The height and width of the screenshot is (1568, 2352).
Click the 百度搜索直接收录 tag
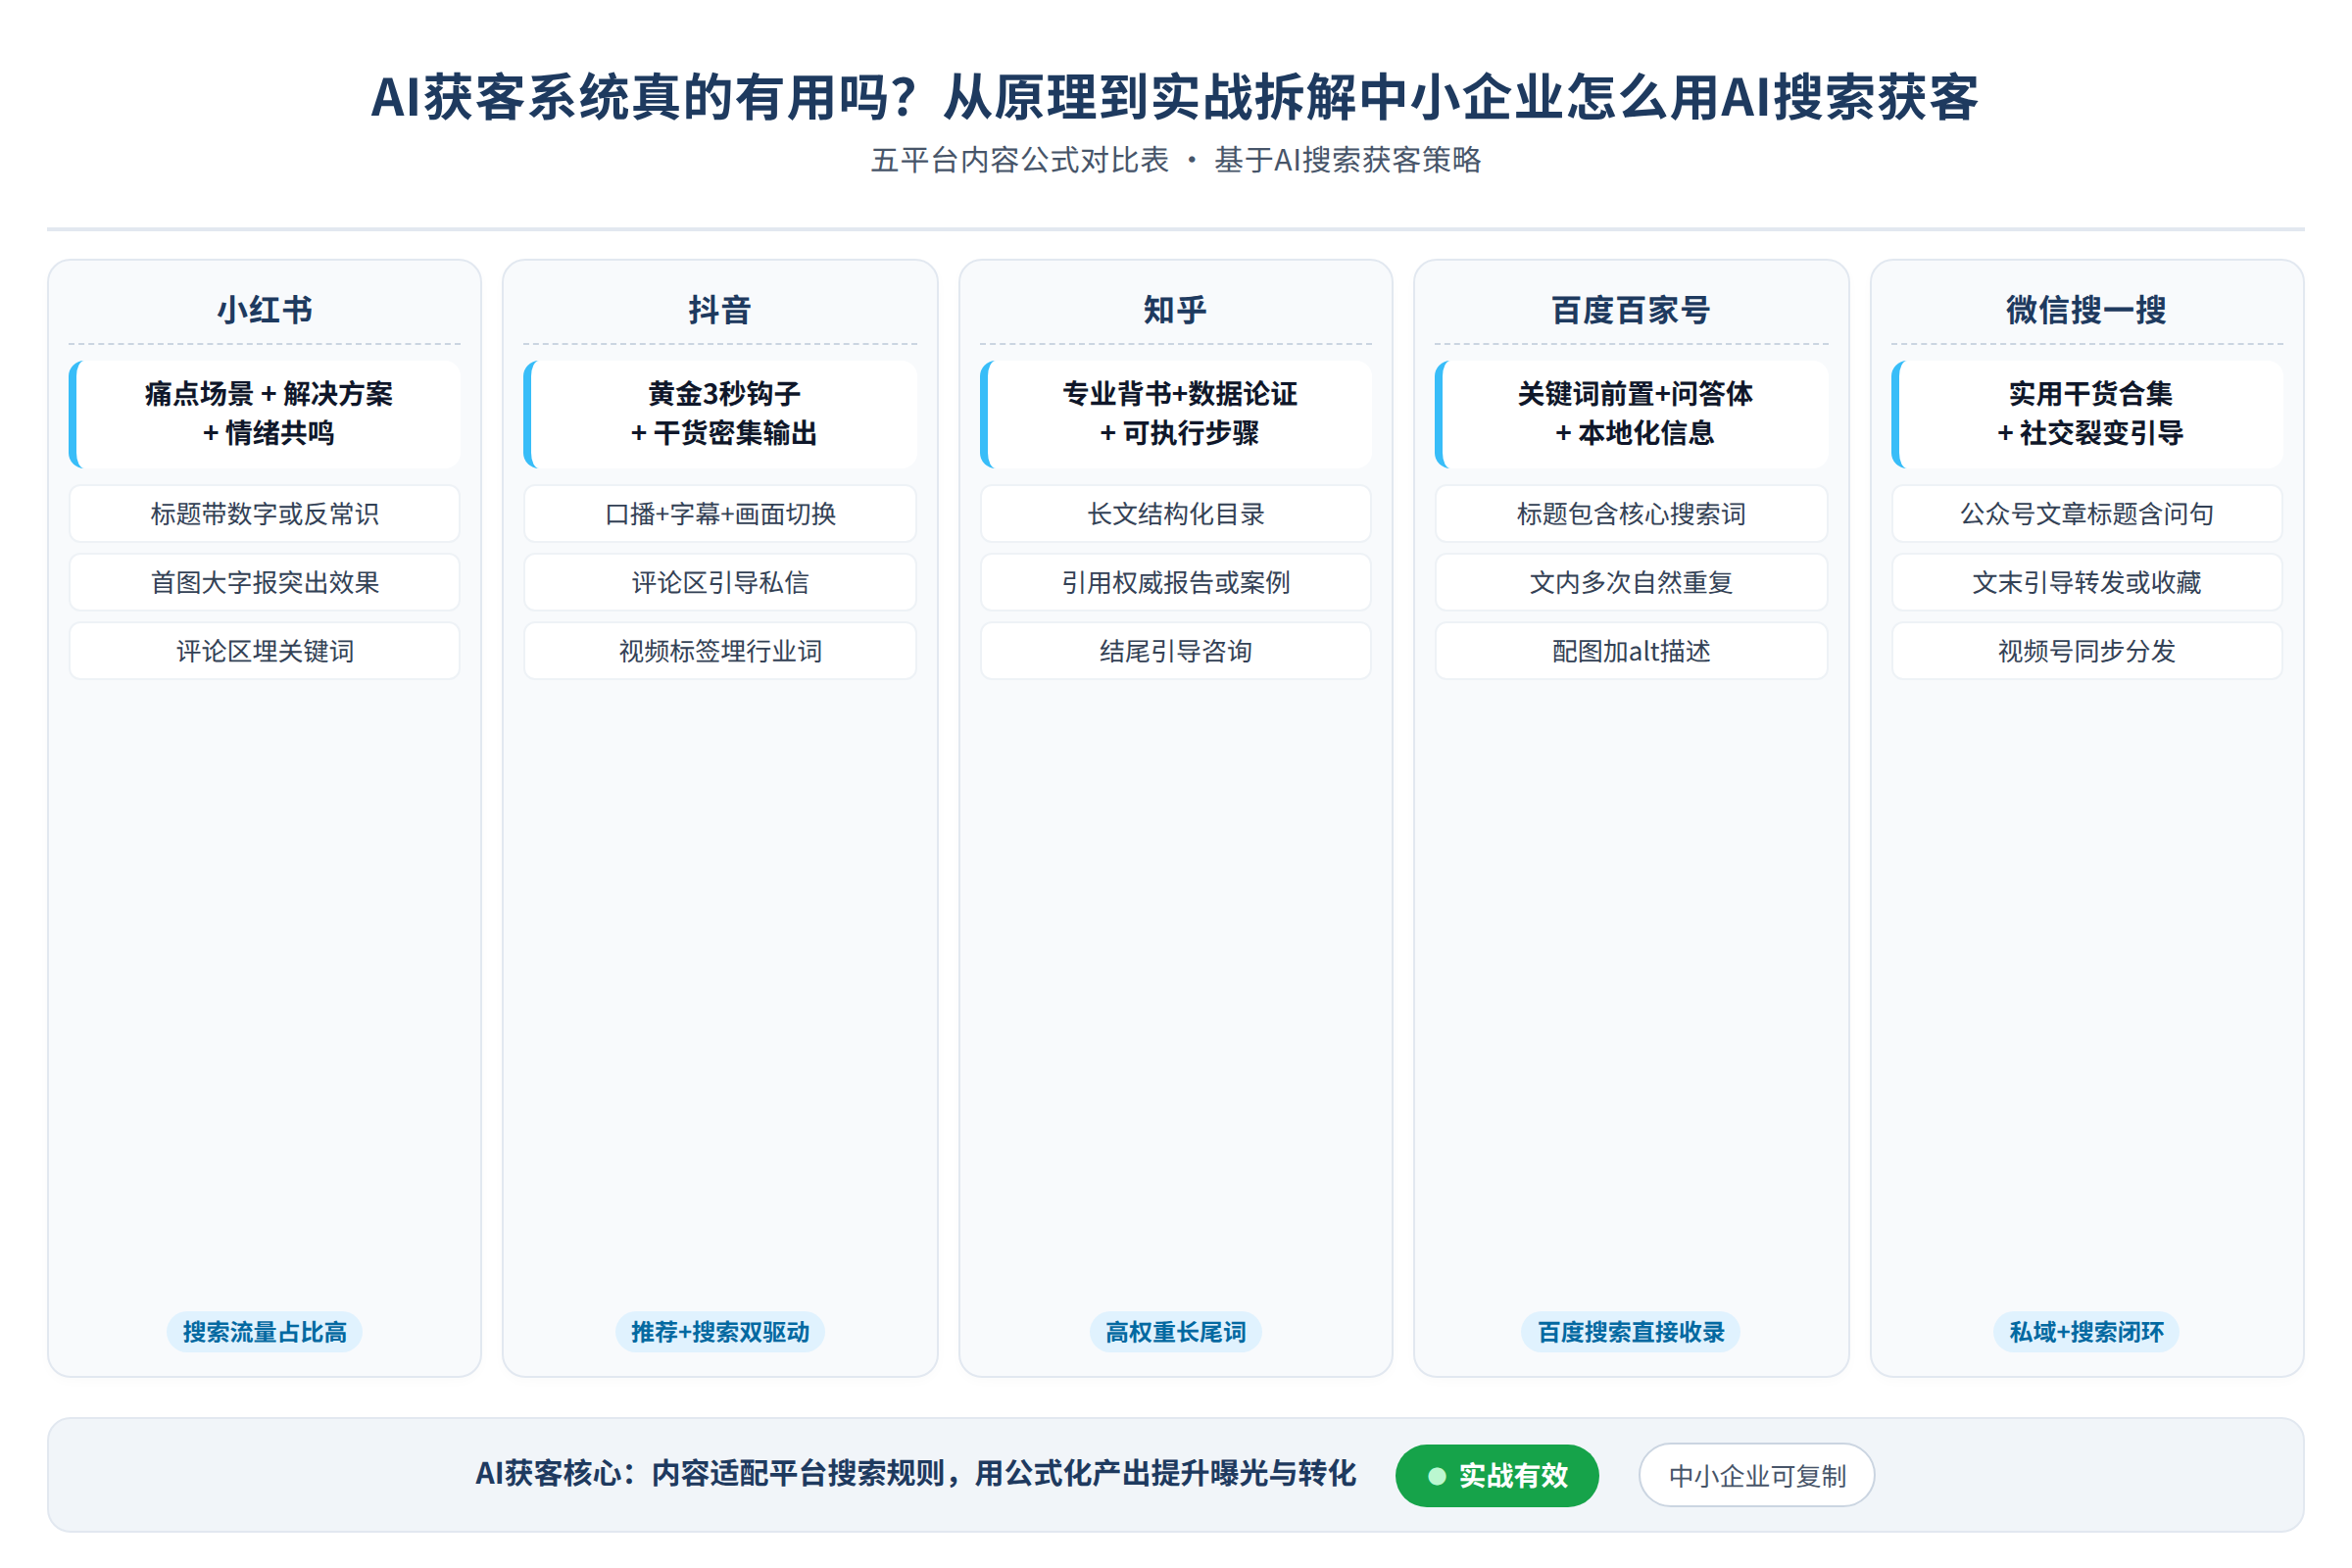1631,1332
